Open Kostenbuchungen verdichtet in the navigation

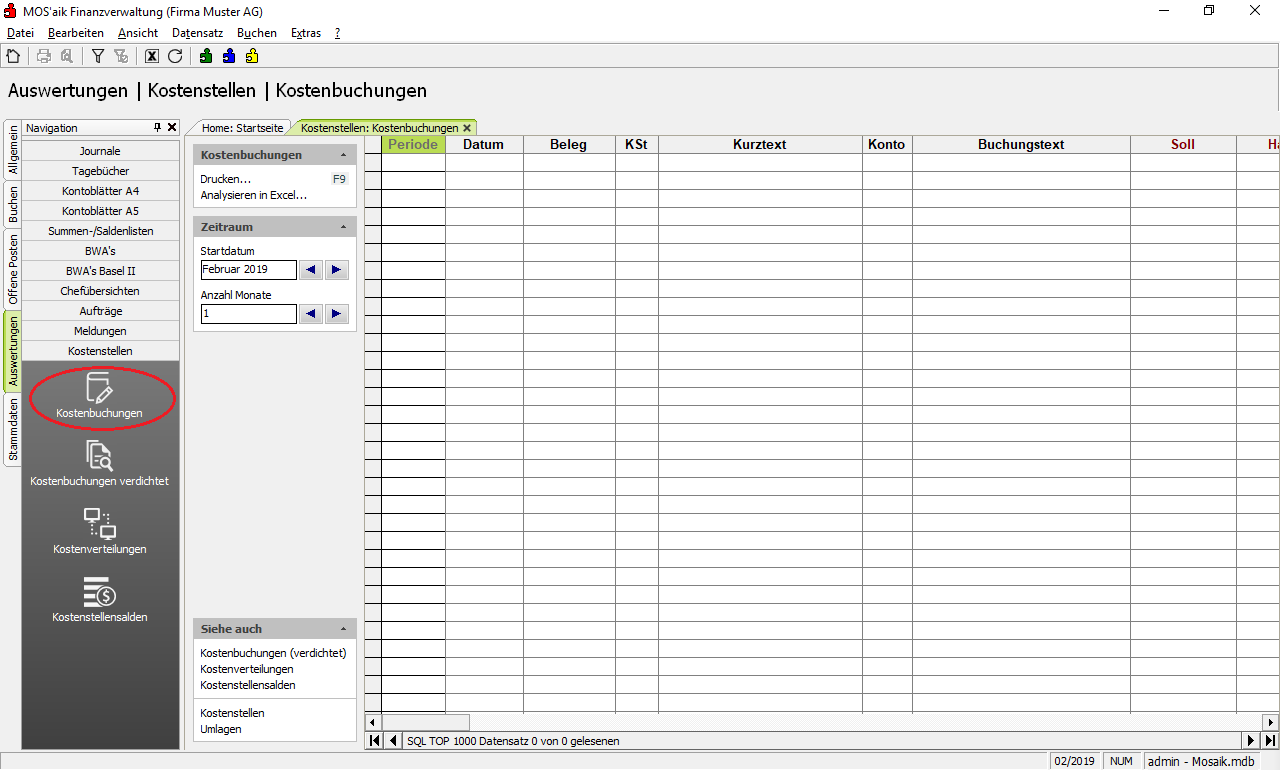(x=100, y=464)
